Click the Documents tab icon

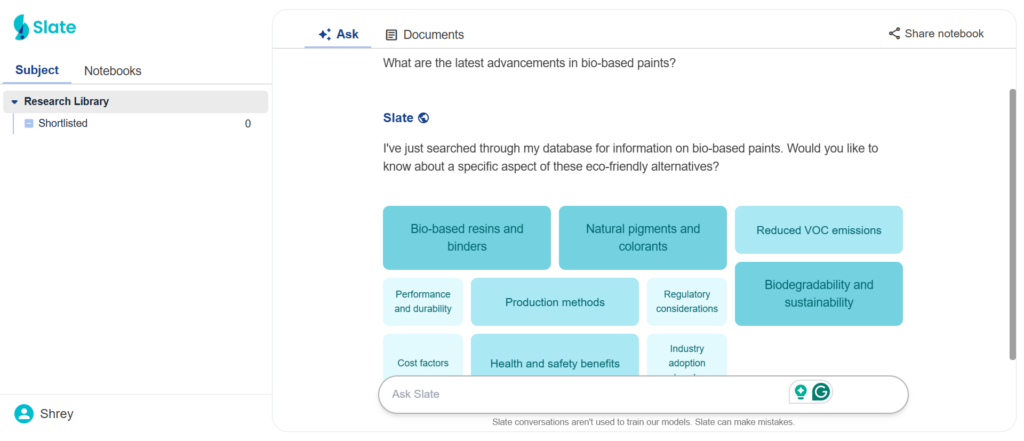click(x=391, y=35)
